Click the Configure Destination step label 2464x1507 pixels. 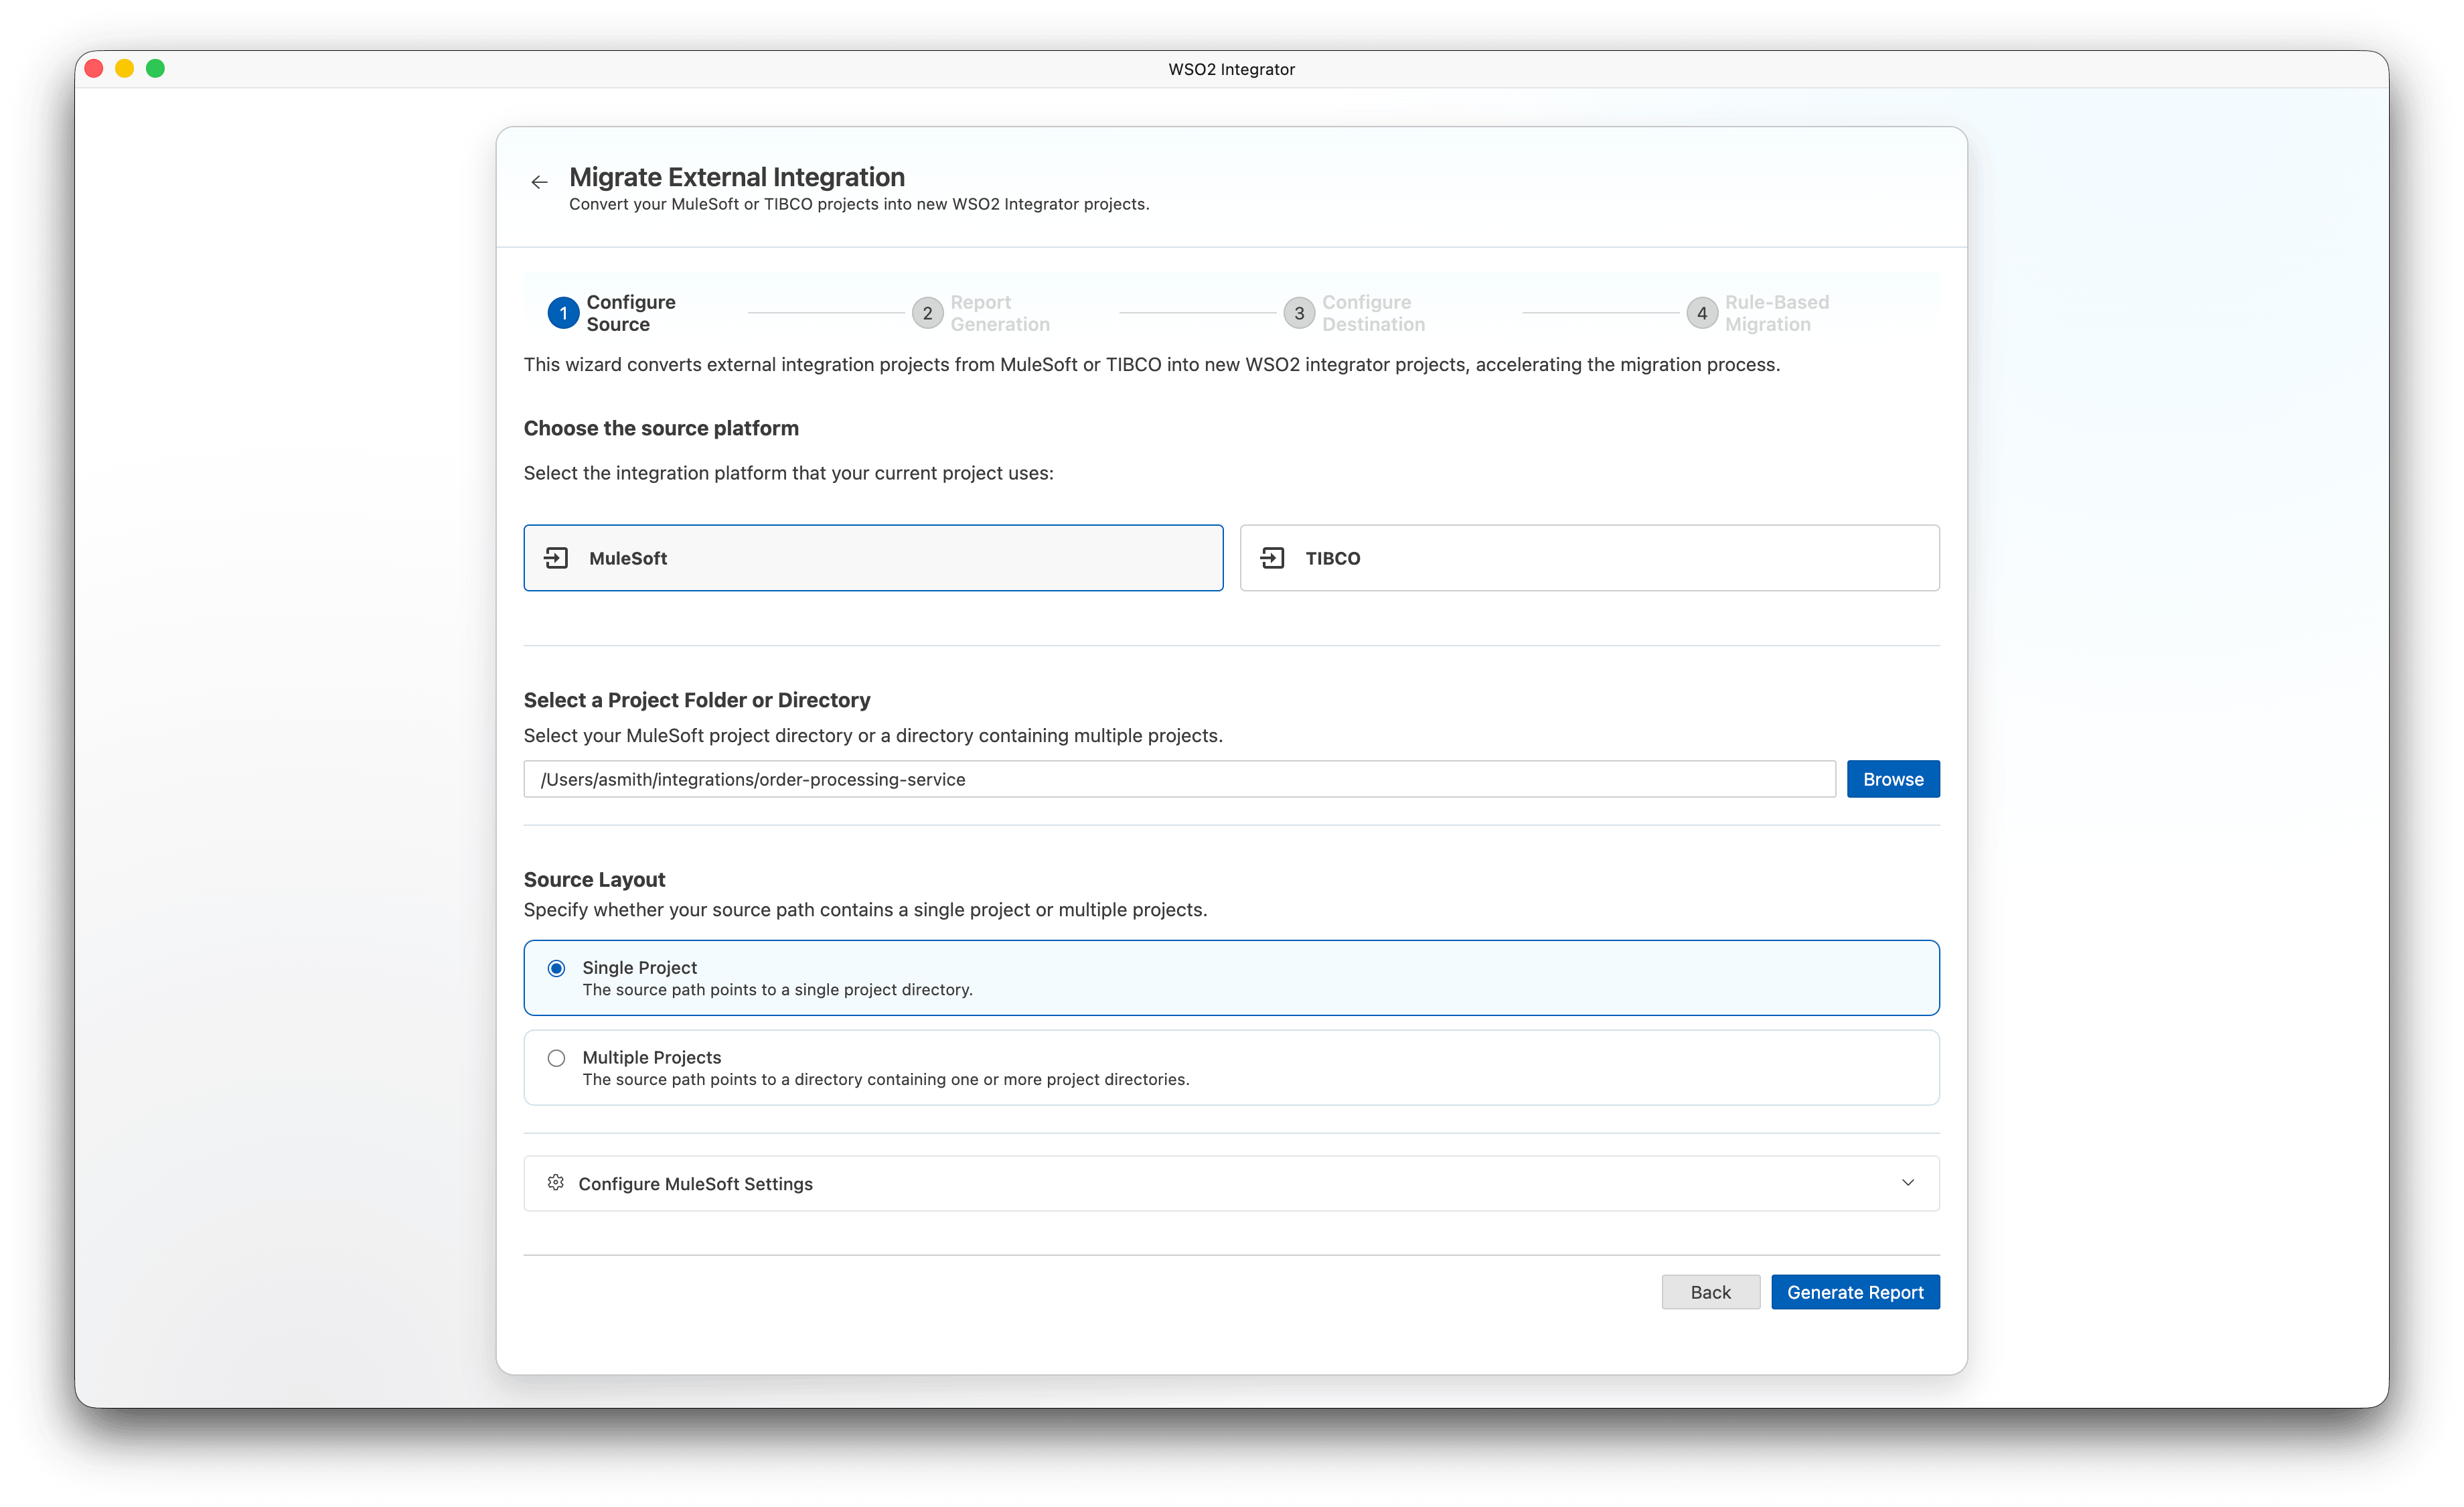[x=1373, y=313]
